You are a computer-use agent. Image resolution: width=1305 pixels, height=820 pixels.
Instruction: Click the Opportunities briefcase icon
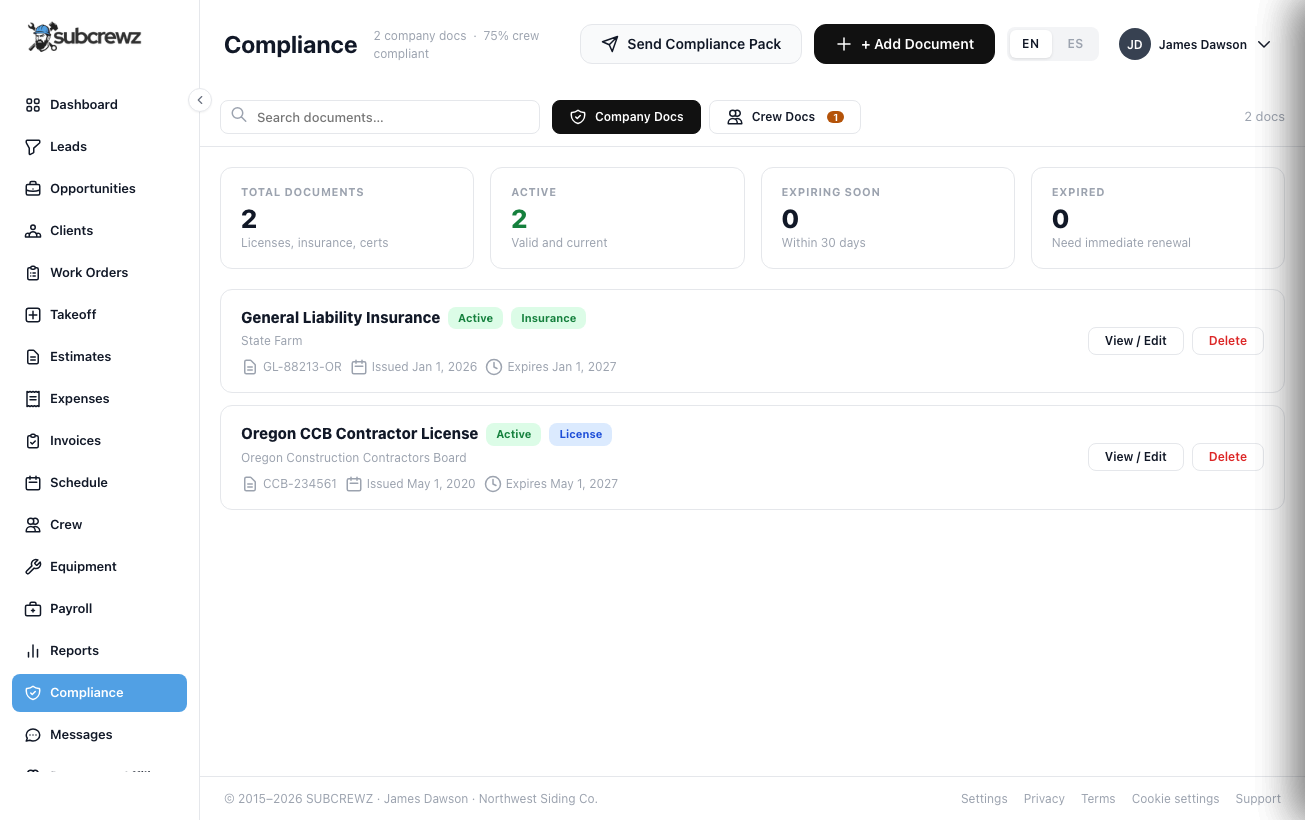click(x=33, y=189)
